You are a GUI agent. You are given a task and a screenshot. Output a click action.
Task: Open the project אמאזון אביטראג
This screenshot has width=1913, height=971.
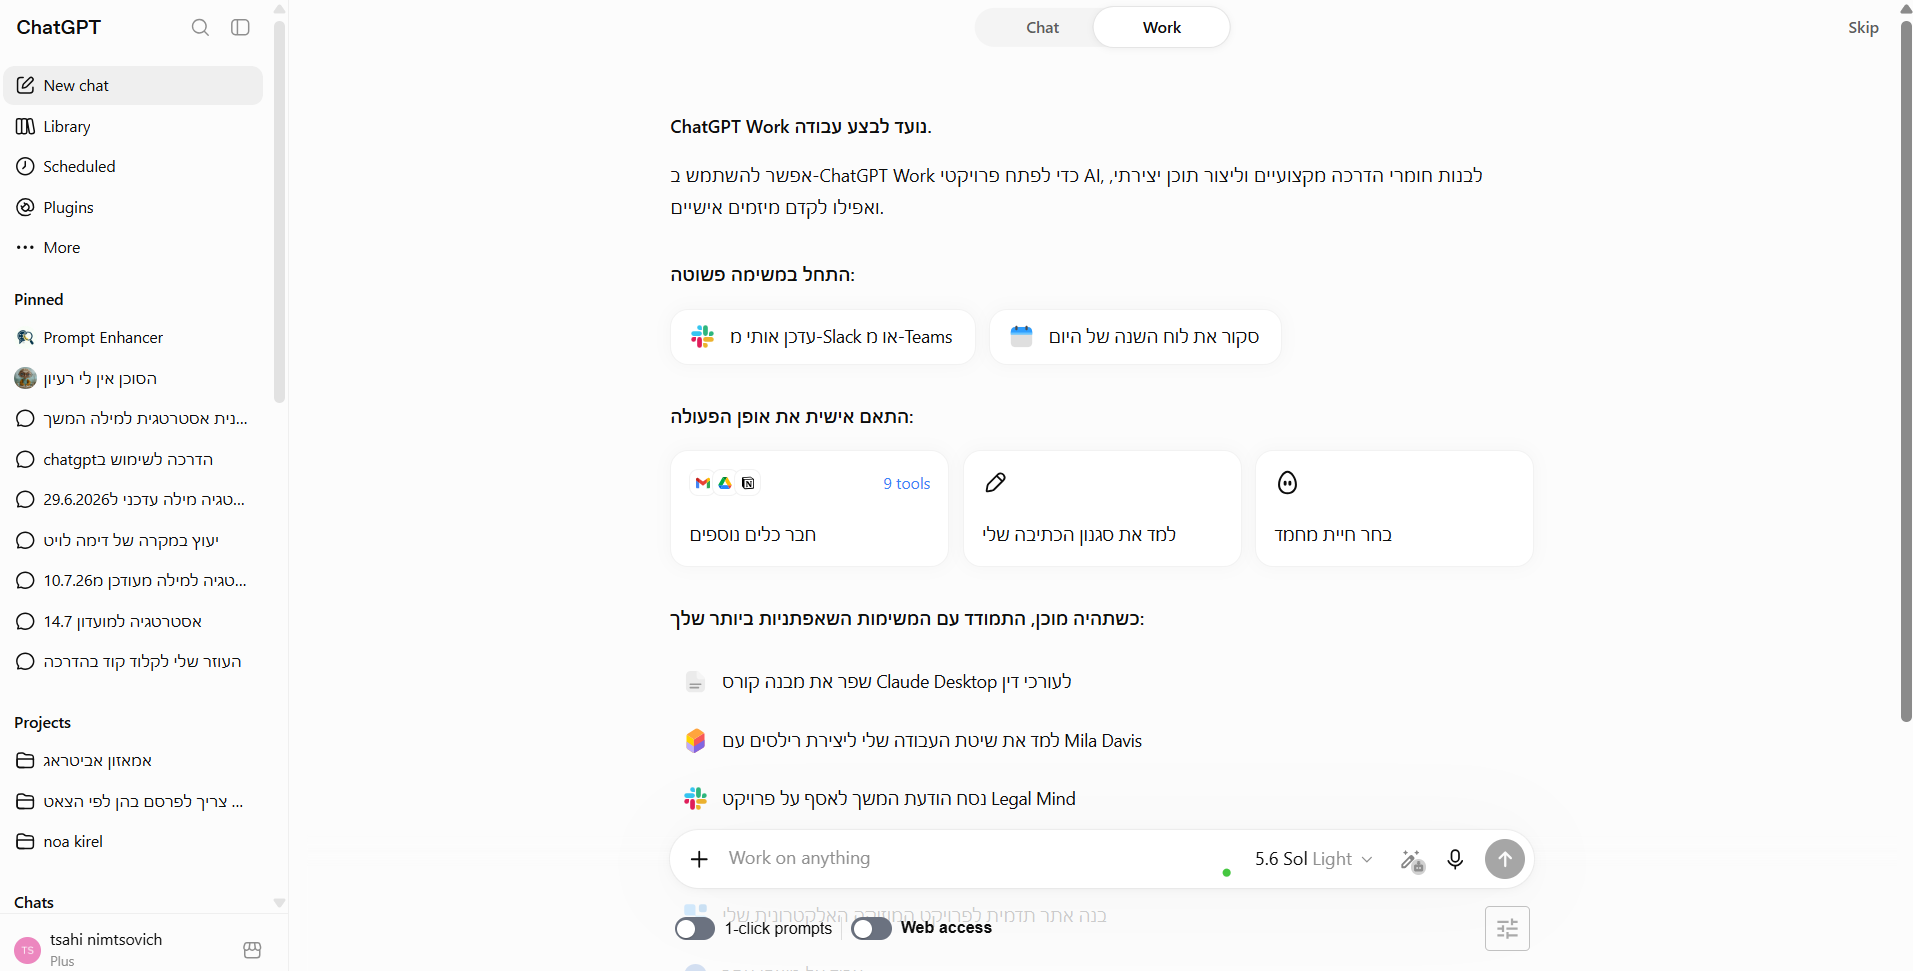[133, 761]
